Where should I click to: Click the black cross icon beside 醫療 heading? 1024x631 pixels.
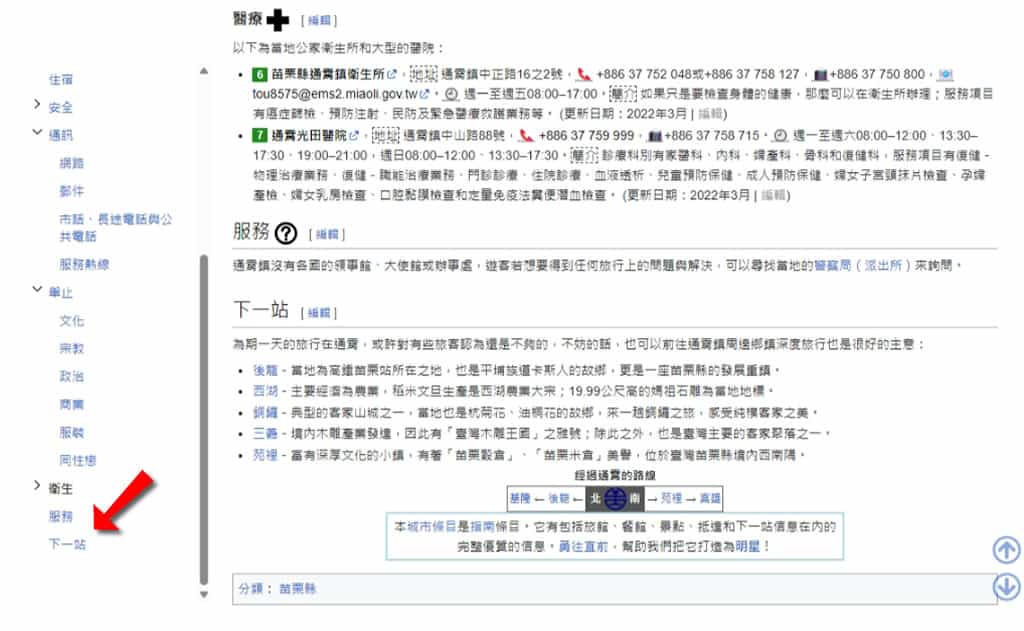tap(278, 20)
